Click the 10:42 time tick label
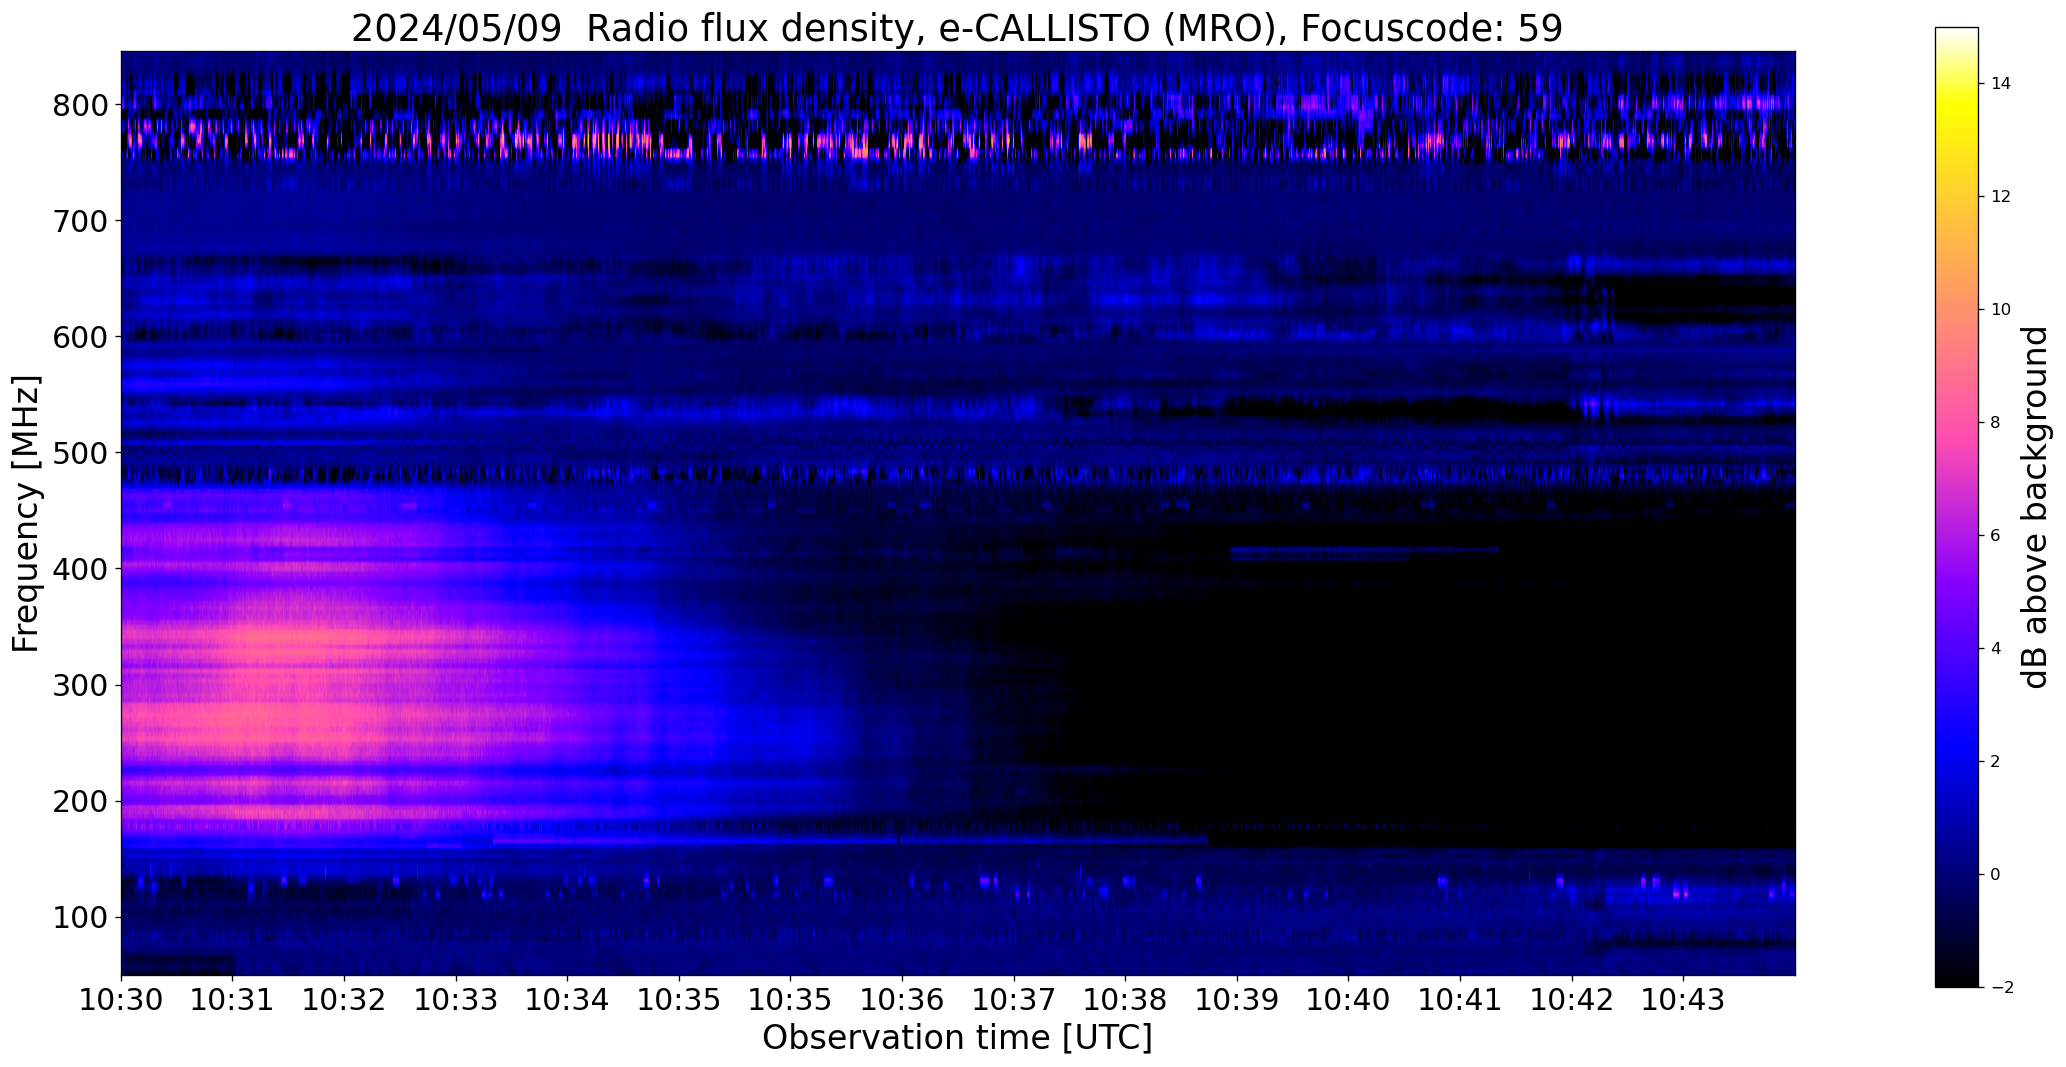The height and width of the screenshot is (1067, 2066). (1573, 1000)
